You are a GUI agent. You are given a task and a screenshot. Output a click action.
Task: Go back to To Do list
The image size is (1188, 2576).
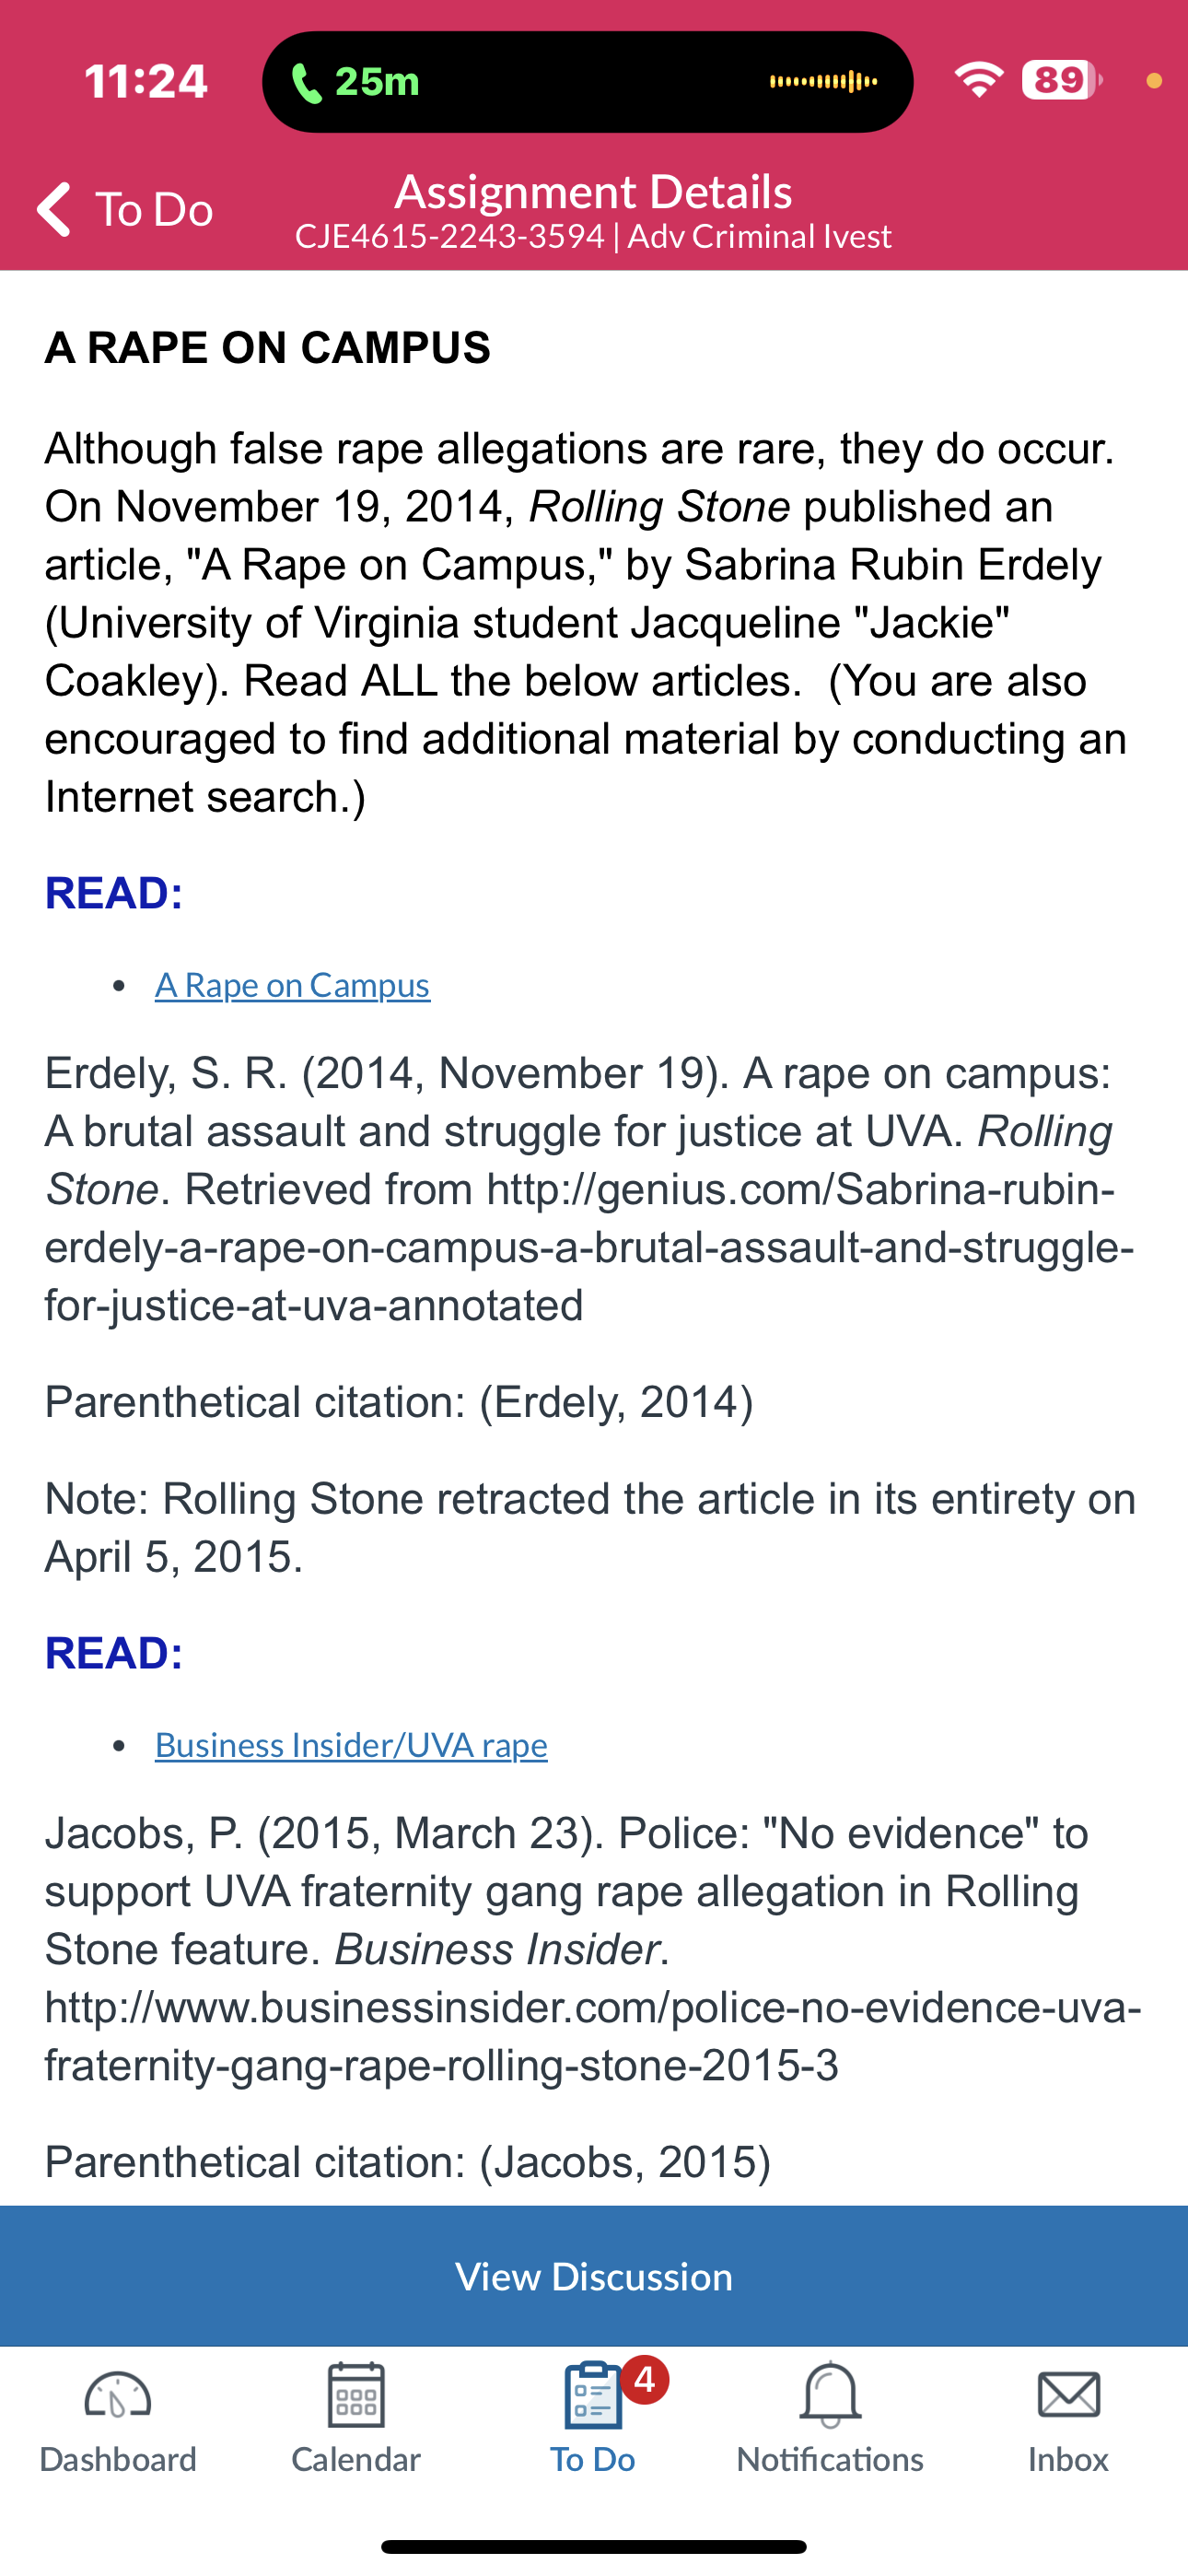(125, 209)
